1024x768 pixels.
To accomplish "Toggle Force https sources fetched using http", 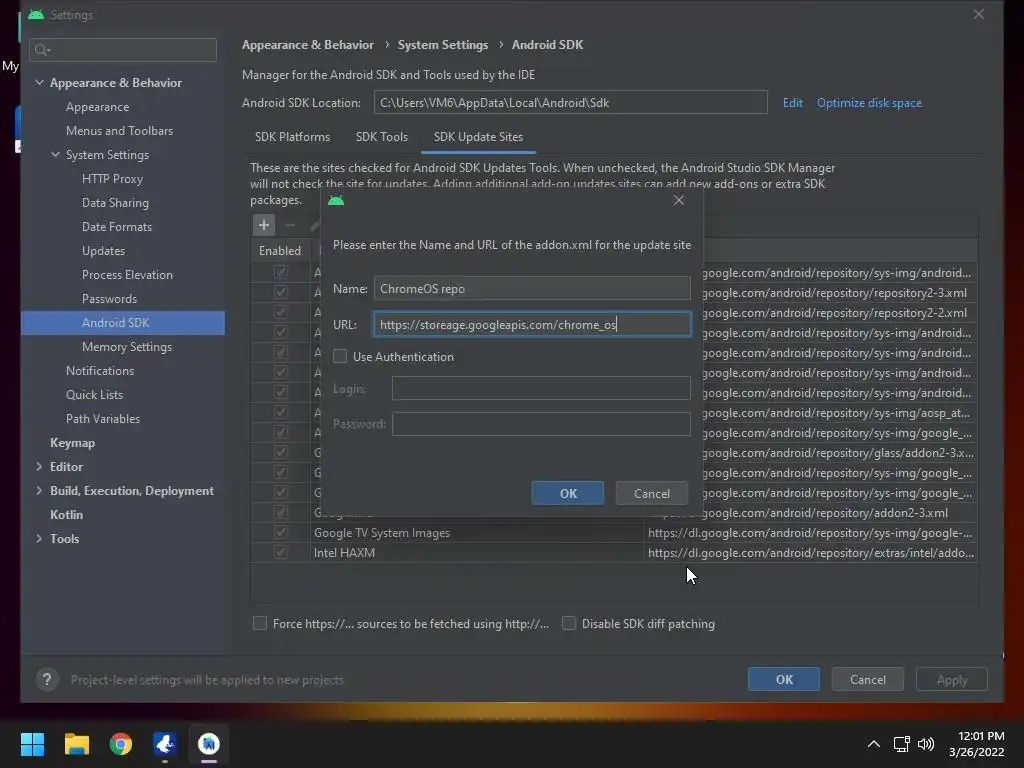I will point(260,624).
